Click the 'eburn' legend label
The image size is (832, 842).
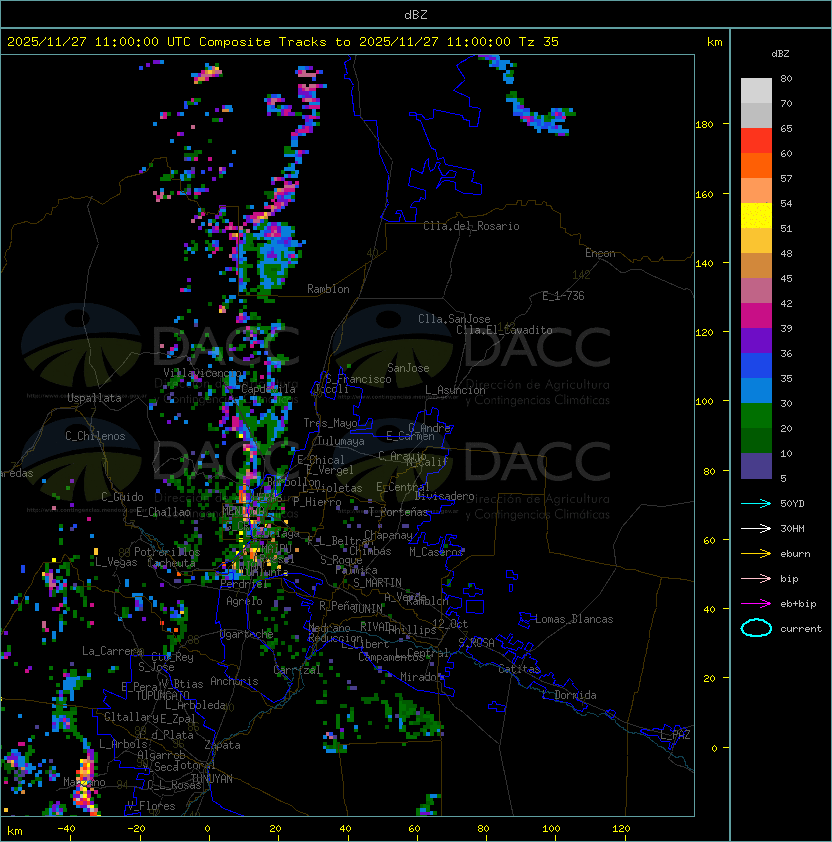tap(795, 554)
